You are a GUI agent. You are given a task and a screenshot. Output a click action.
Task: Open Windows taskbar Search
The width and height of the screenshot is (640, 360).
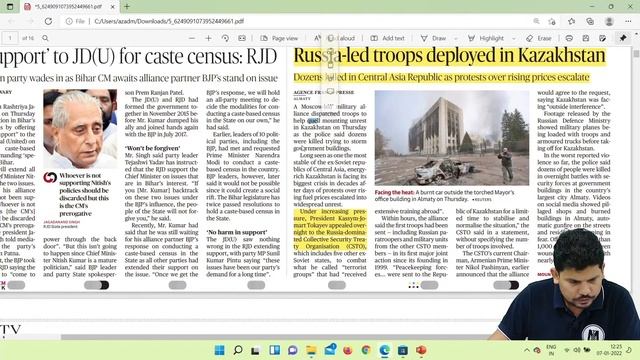[238, 350]
